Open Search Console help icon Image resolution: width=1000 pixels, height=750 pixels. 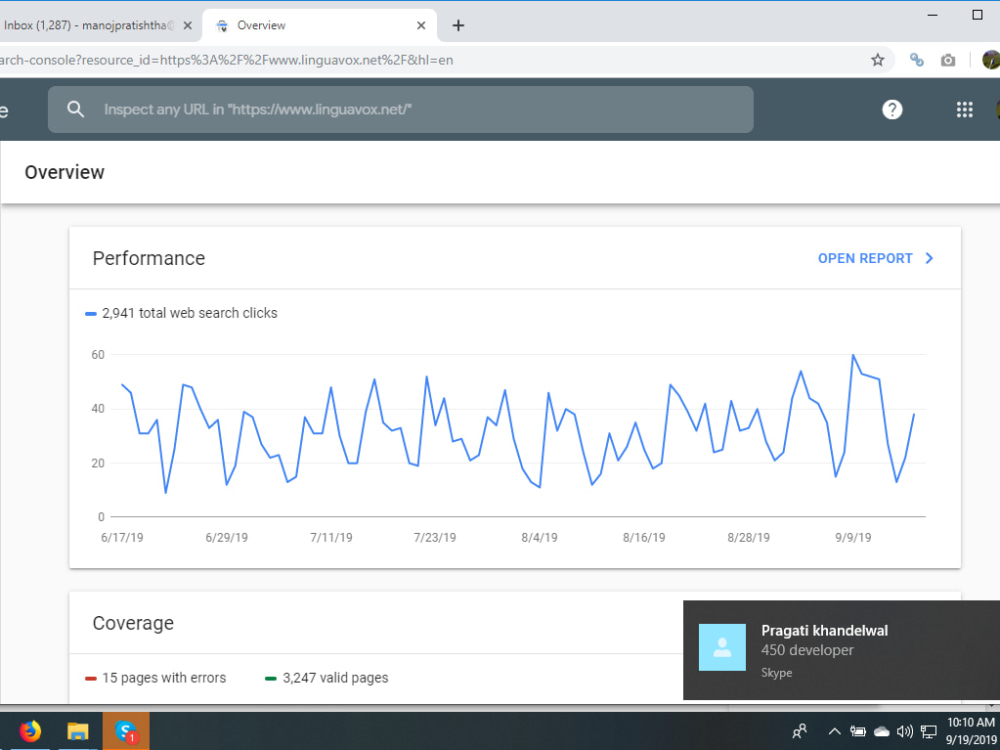[x=892, y=110]
